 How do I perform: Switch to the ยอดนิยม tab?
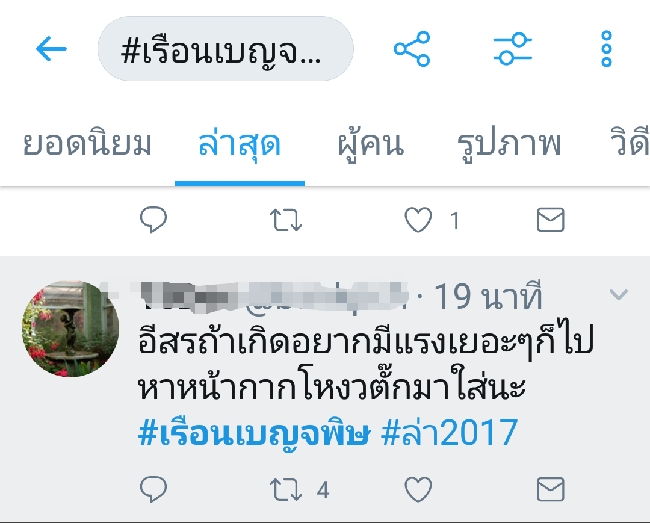point(87,144)
